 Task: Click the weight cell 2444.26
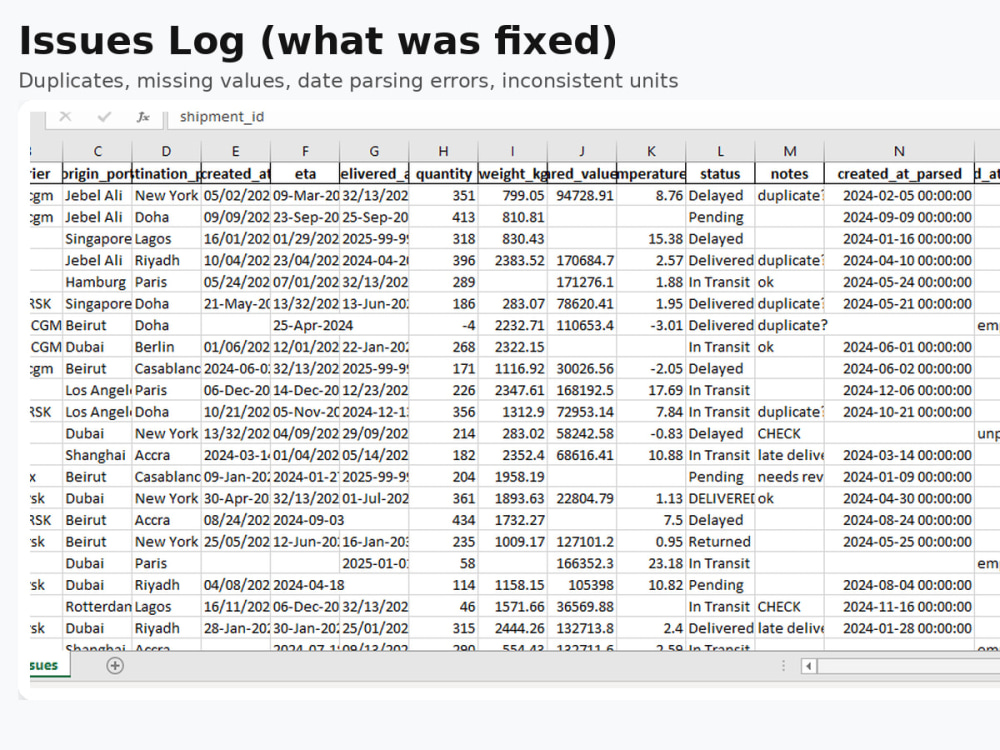513,628
